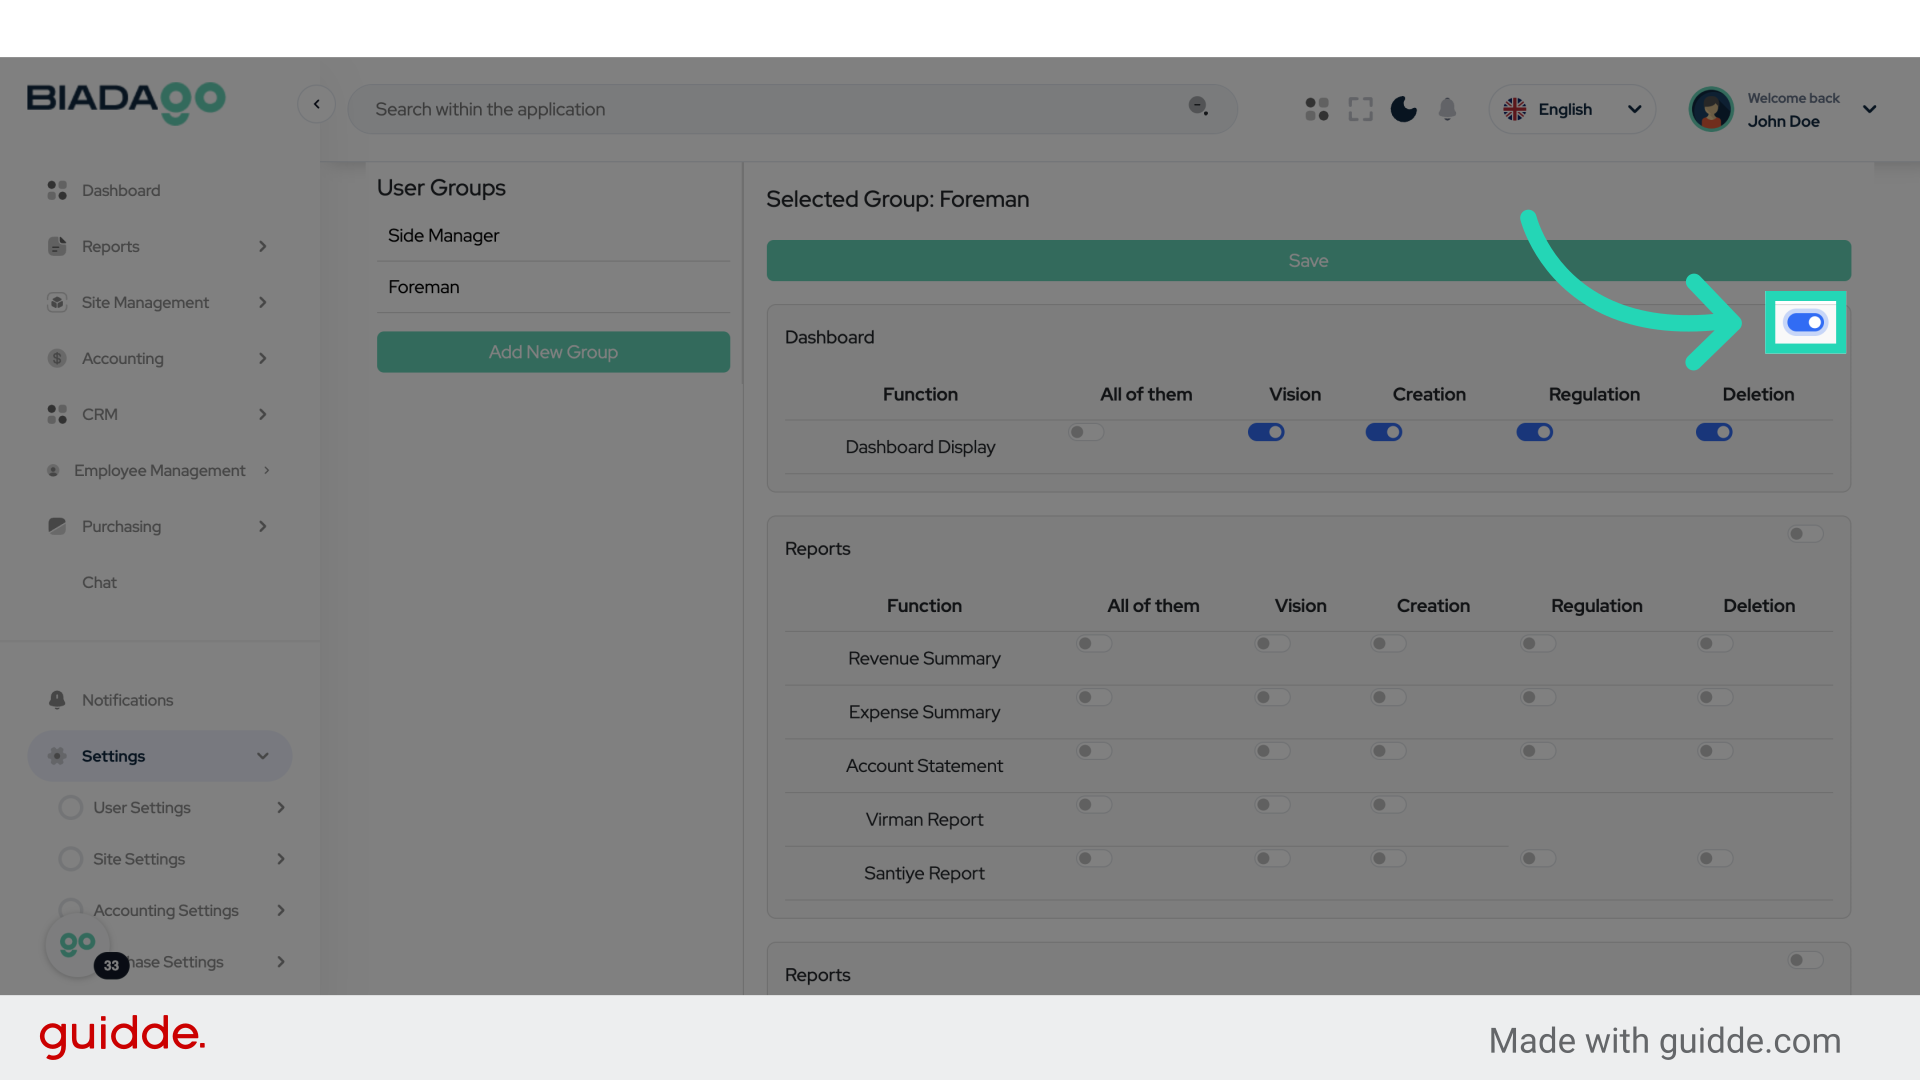Click the apps grid icon in header
Screen dimensions: 1920x1080
[1317, 109]
